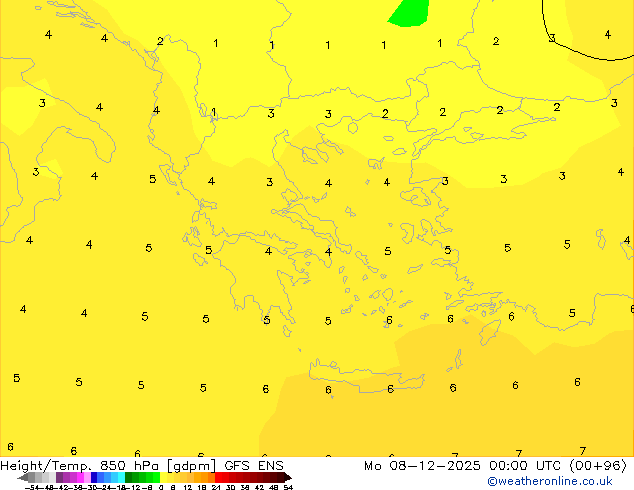
Task: Click the positive "30" scale label
Action: (230, 487)
